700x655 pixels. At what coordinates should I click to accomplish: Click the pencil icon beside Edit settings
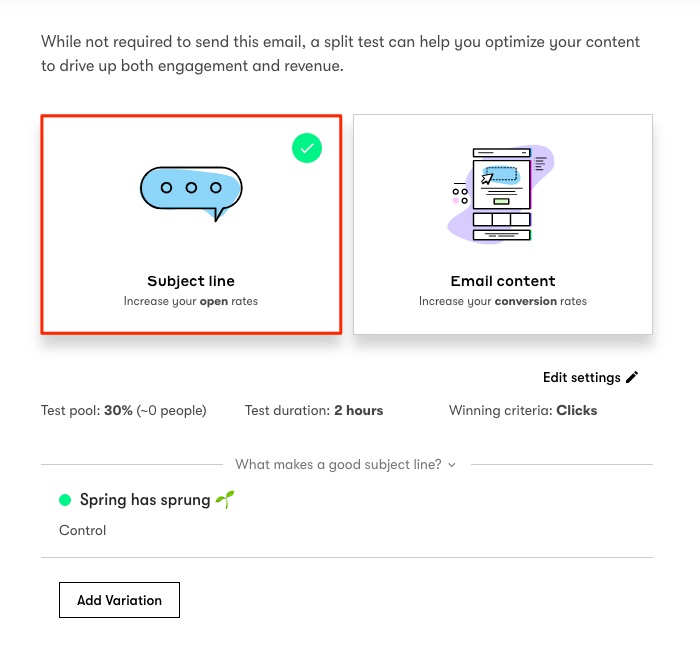click(631, 377)
